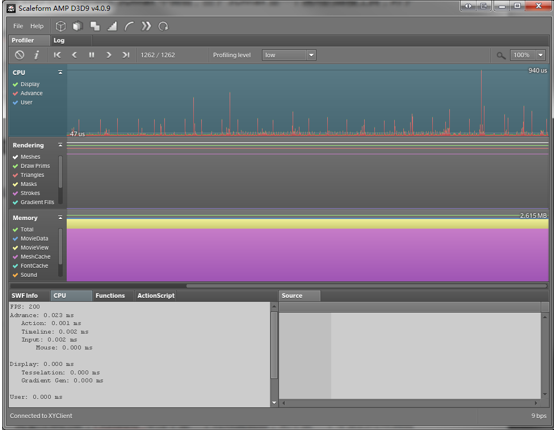The height and width of the screenshot is (430, 554).
Task: Open the SWF Info tab
Action: click(x=29, y=296)
